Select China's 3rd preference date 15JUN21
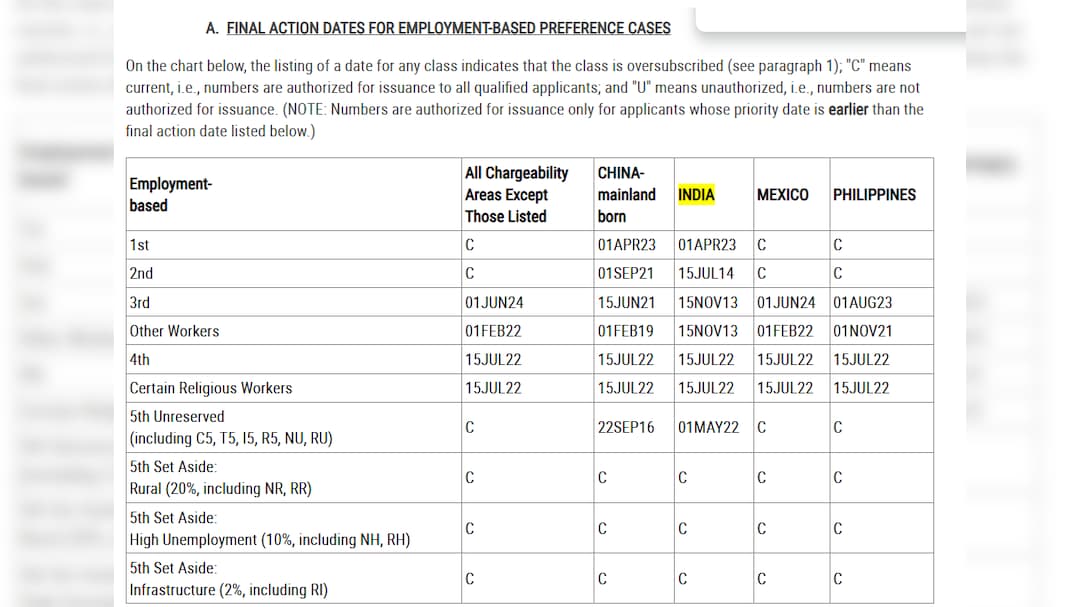The image size is (1080, 607). tap(626, 302)
